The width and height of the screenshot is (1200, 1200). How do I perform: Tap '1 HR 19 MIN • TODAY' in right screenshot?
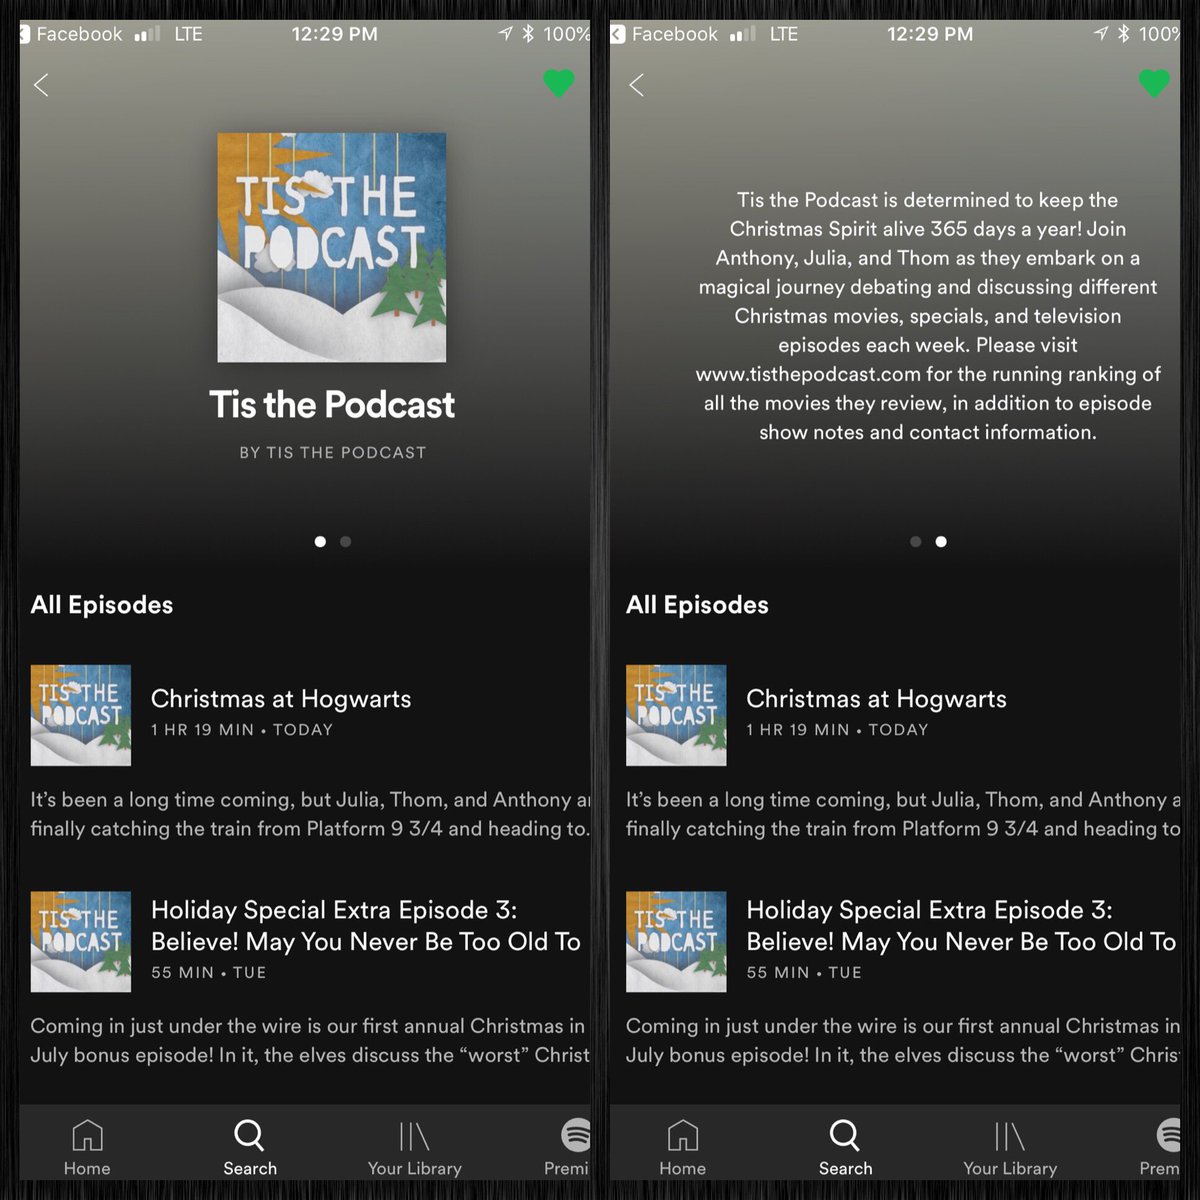(837, 730)
